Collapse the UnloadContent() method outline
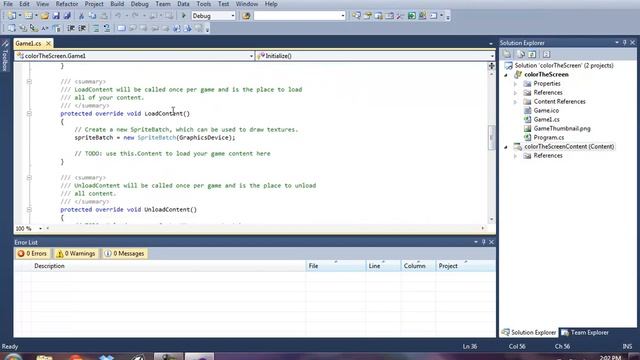 click(29, 209)
